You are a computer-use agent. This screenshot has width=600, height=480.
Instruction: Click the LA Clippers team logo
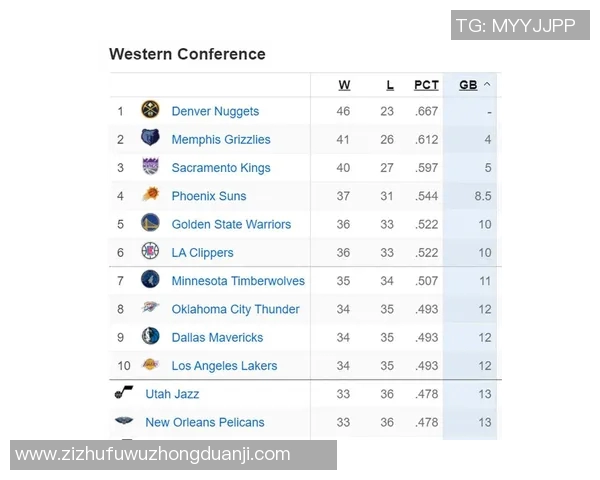point(150,252)
